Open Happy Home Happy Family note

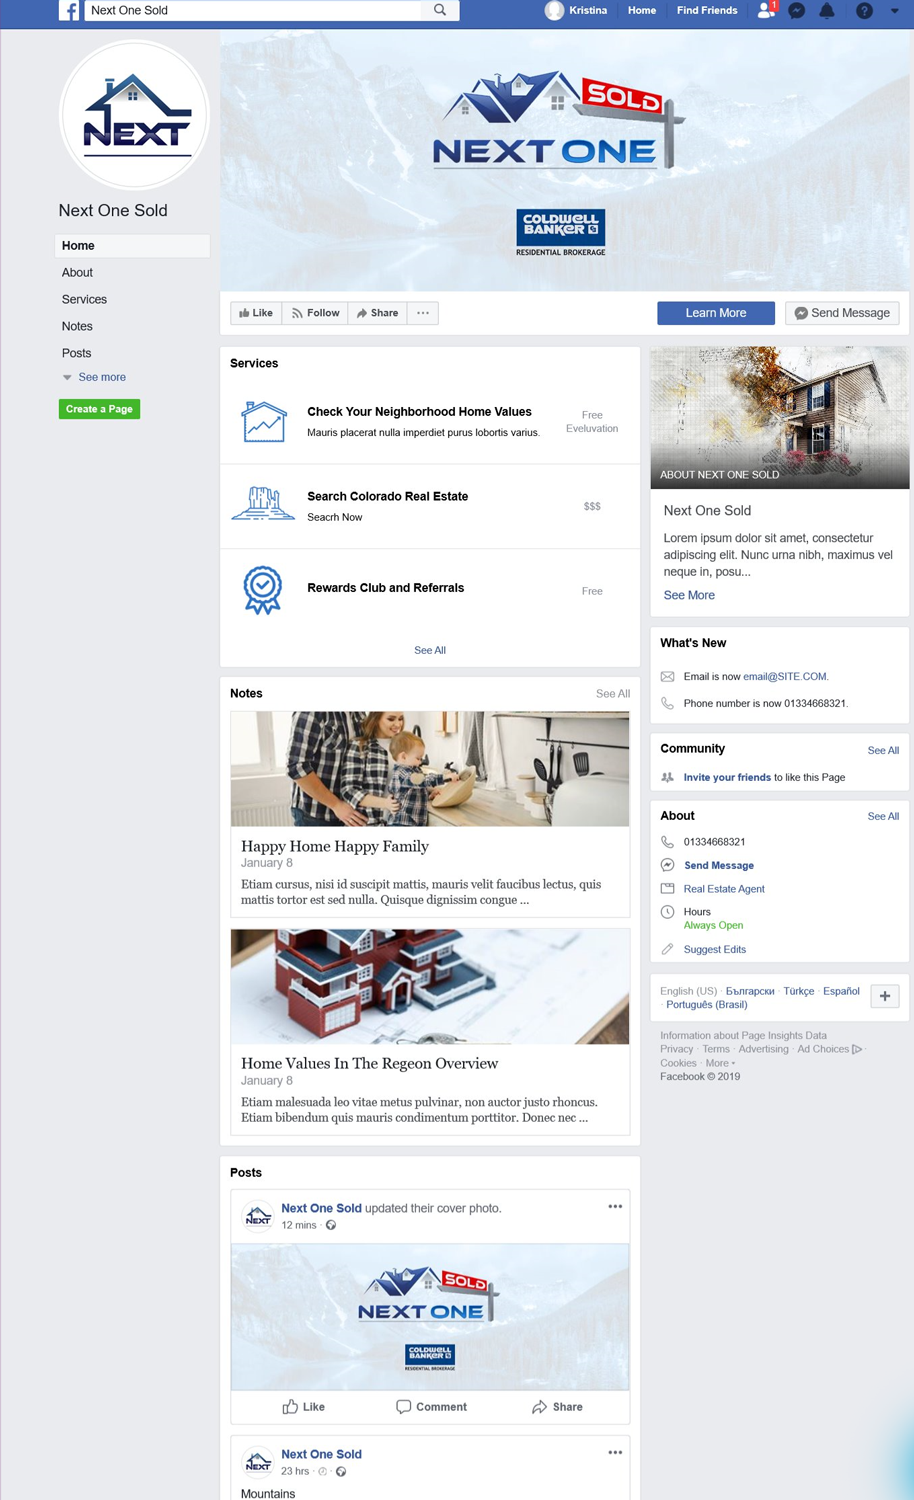(335, 847)
